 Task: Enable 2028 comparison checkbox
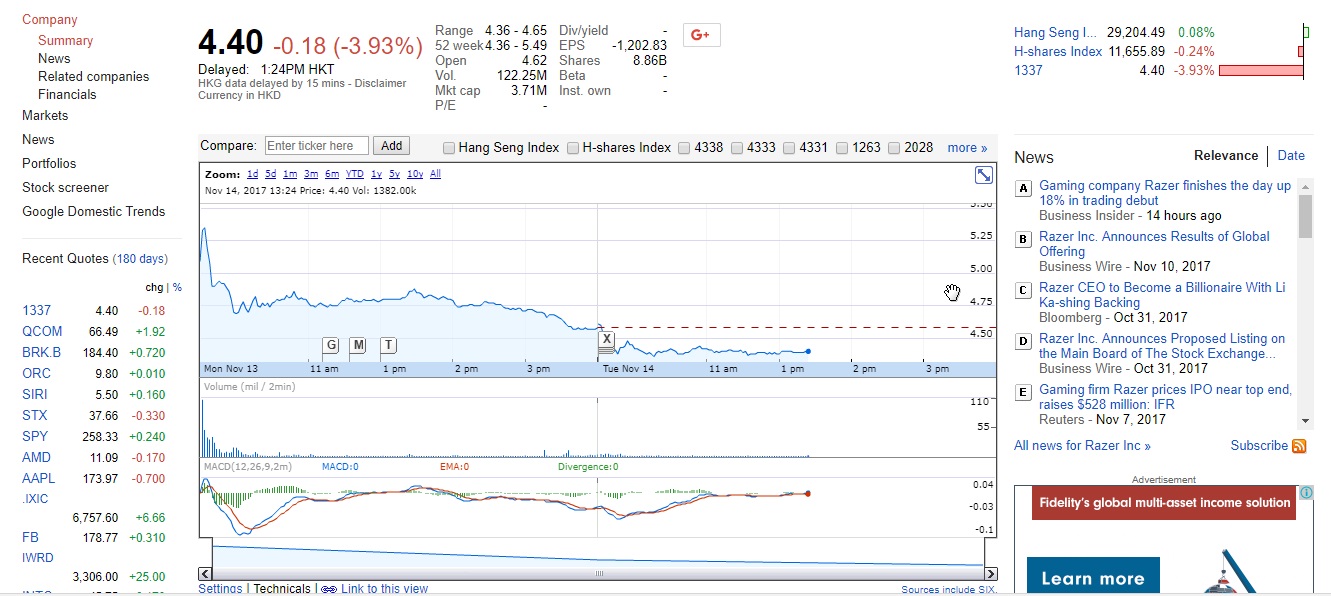(894, 148)
